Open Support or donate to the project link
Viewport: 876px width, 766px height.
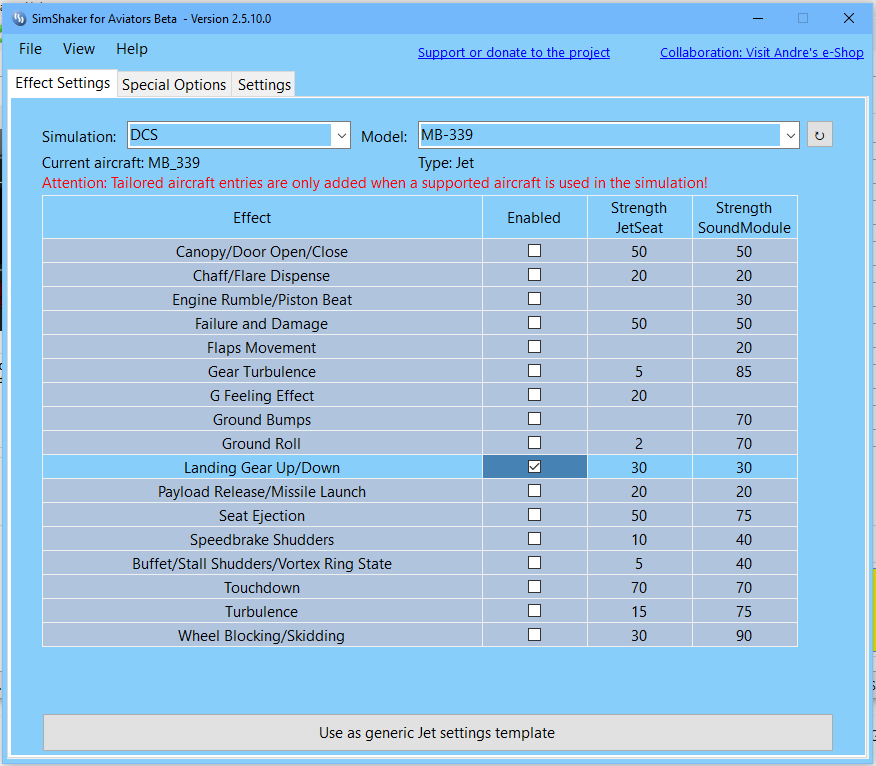point(514,53)
